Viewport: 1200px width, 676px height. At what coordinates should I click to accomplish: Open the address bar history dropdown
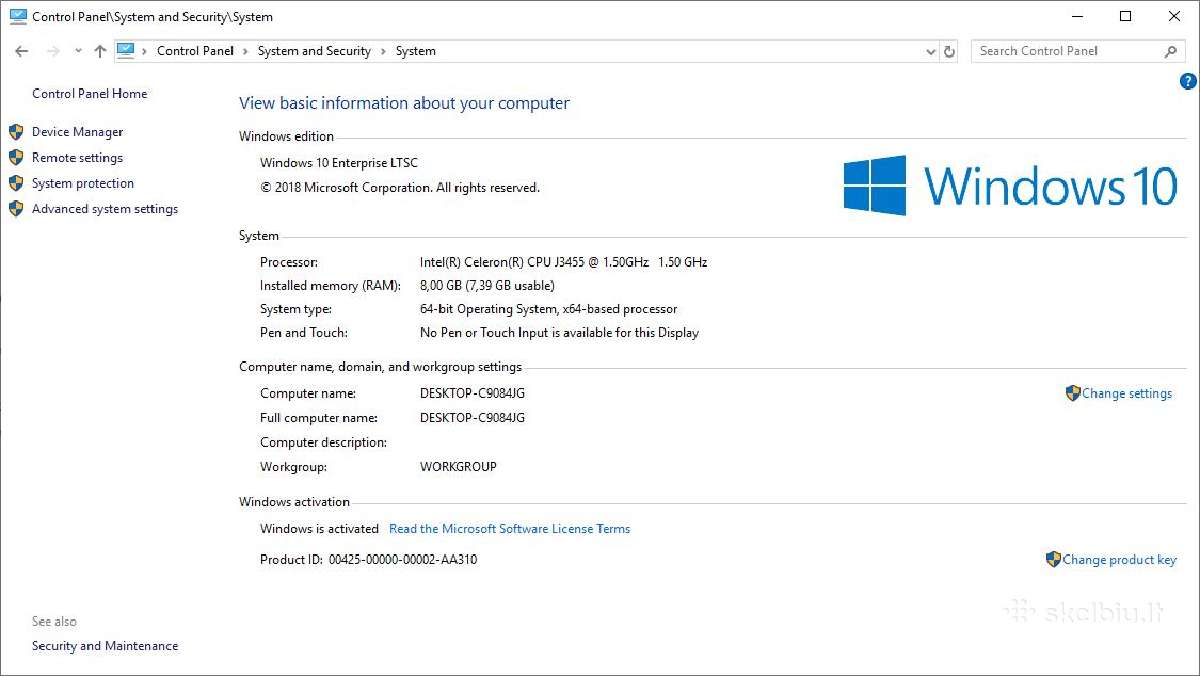[x=931, y=51]
